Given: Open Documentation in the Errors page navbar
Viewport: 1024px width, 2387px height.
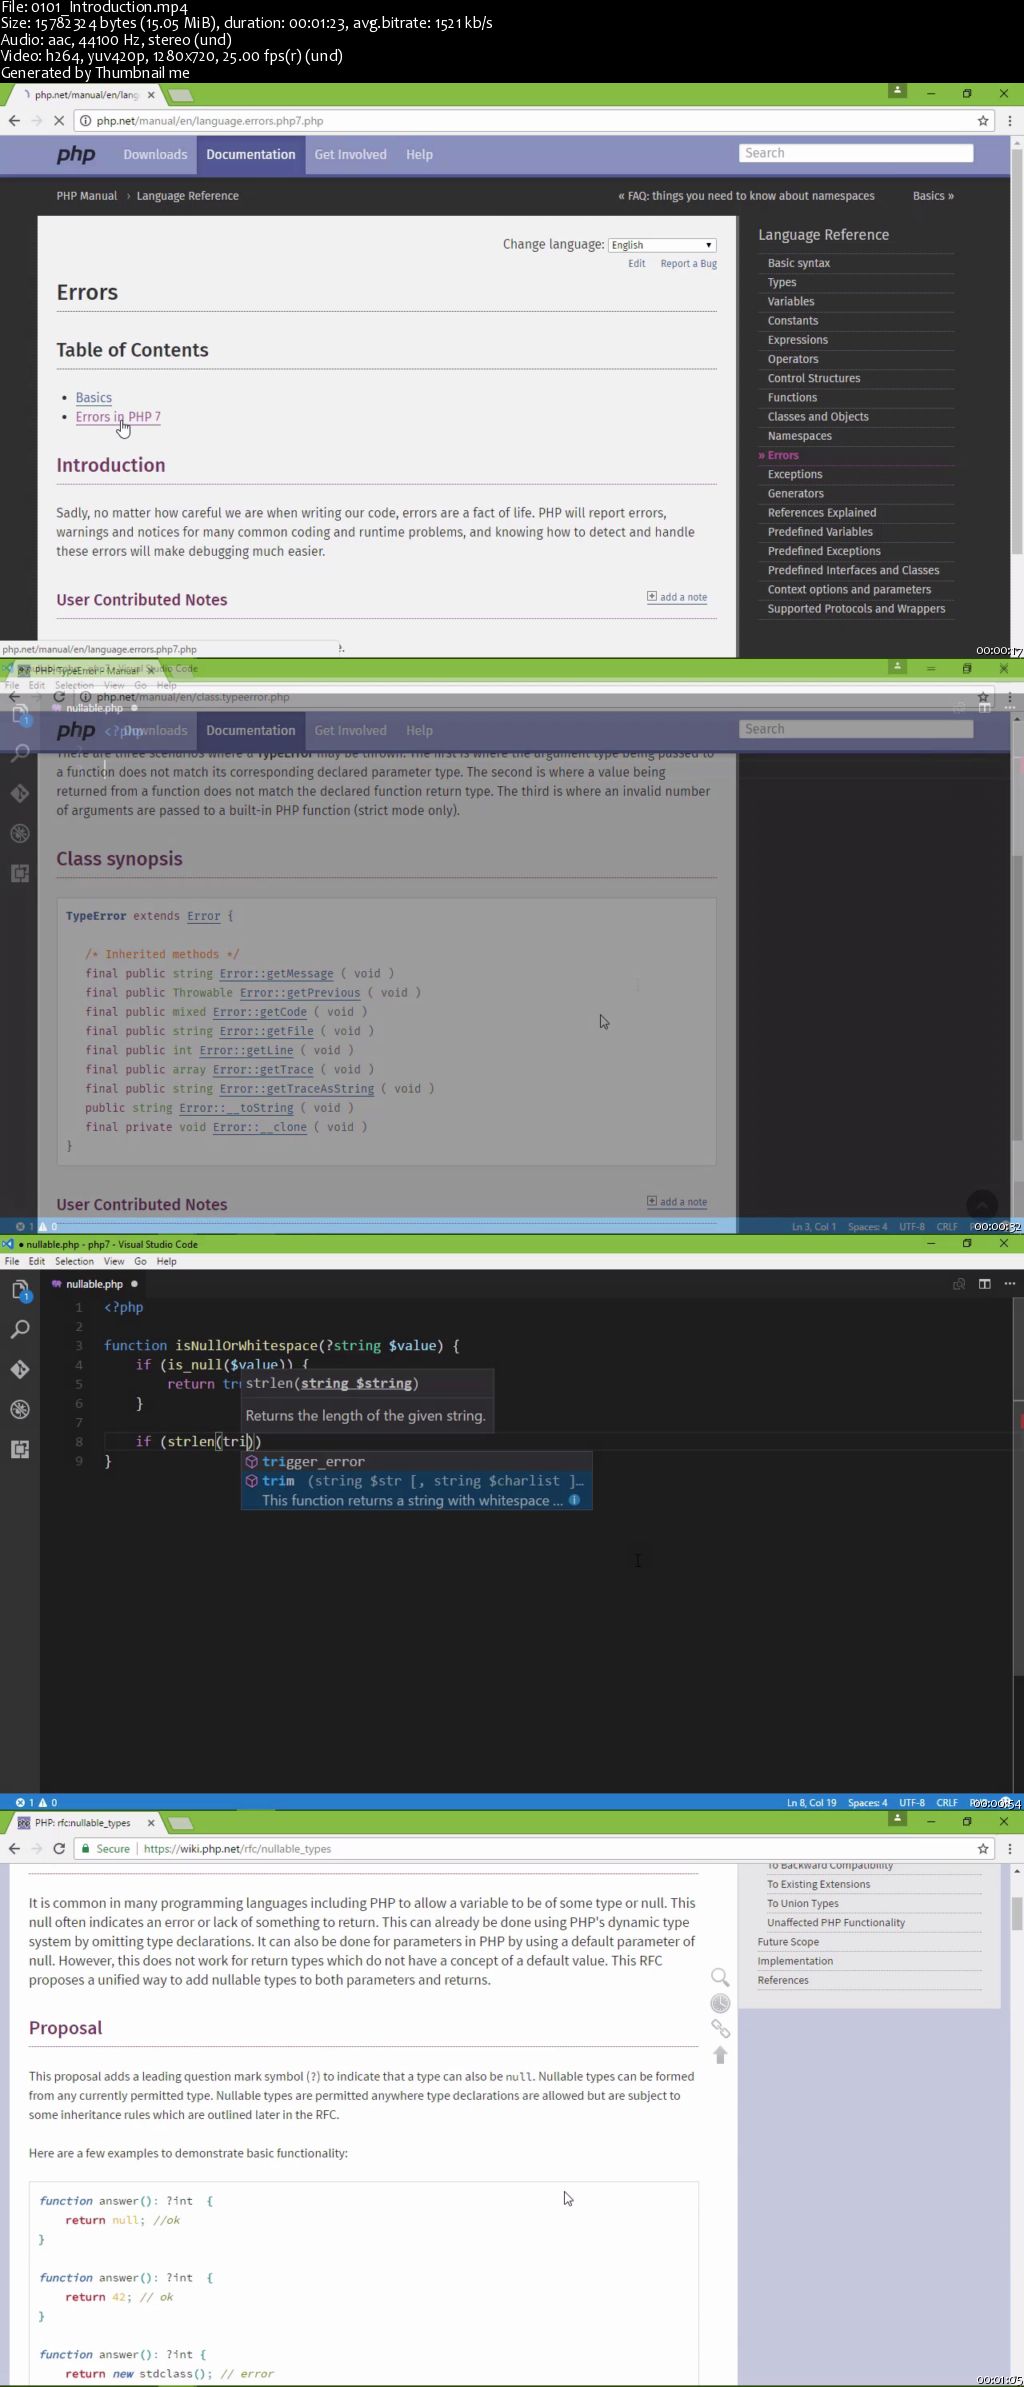Looking at the screenshot, I should coord(251,155).
